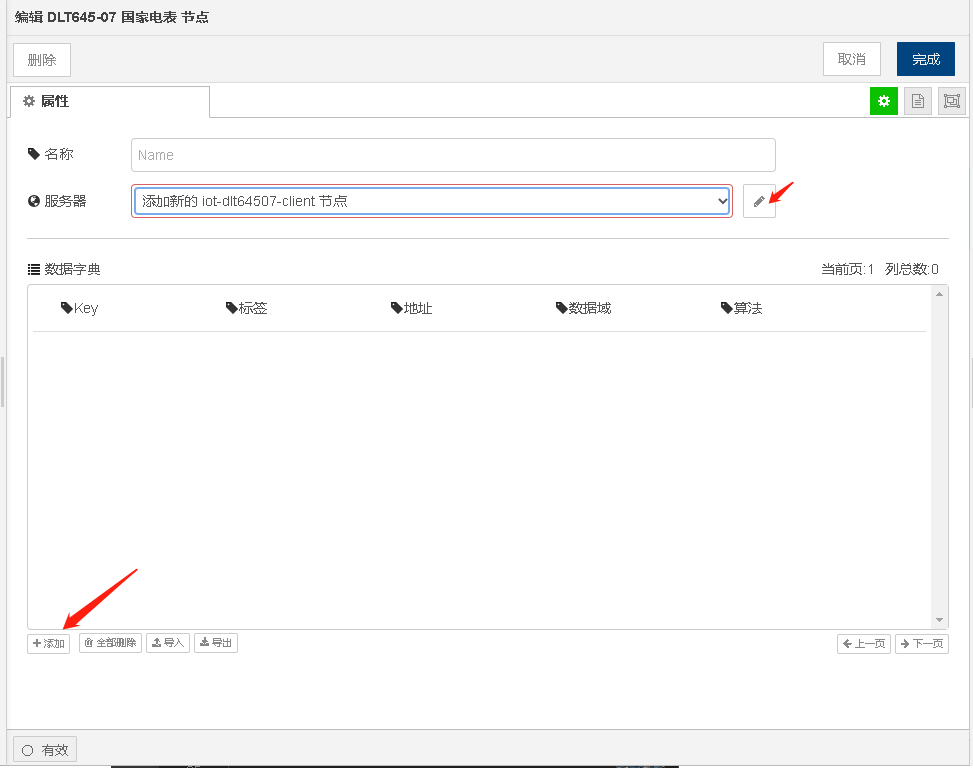The width and height of the screenshot is (973, 768).
Task: Open the node description document icon
Action: click(x=918, y=101)
